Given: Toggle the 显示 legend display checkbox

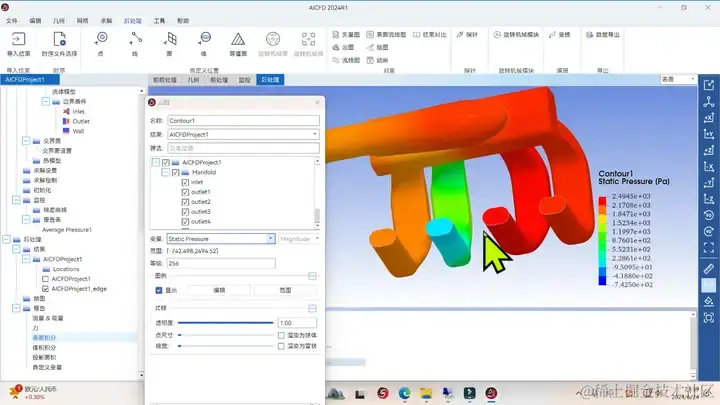Looking at the screenshot, I should (159, 290).
